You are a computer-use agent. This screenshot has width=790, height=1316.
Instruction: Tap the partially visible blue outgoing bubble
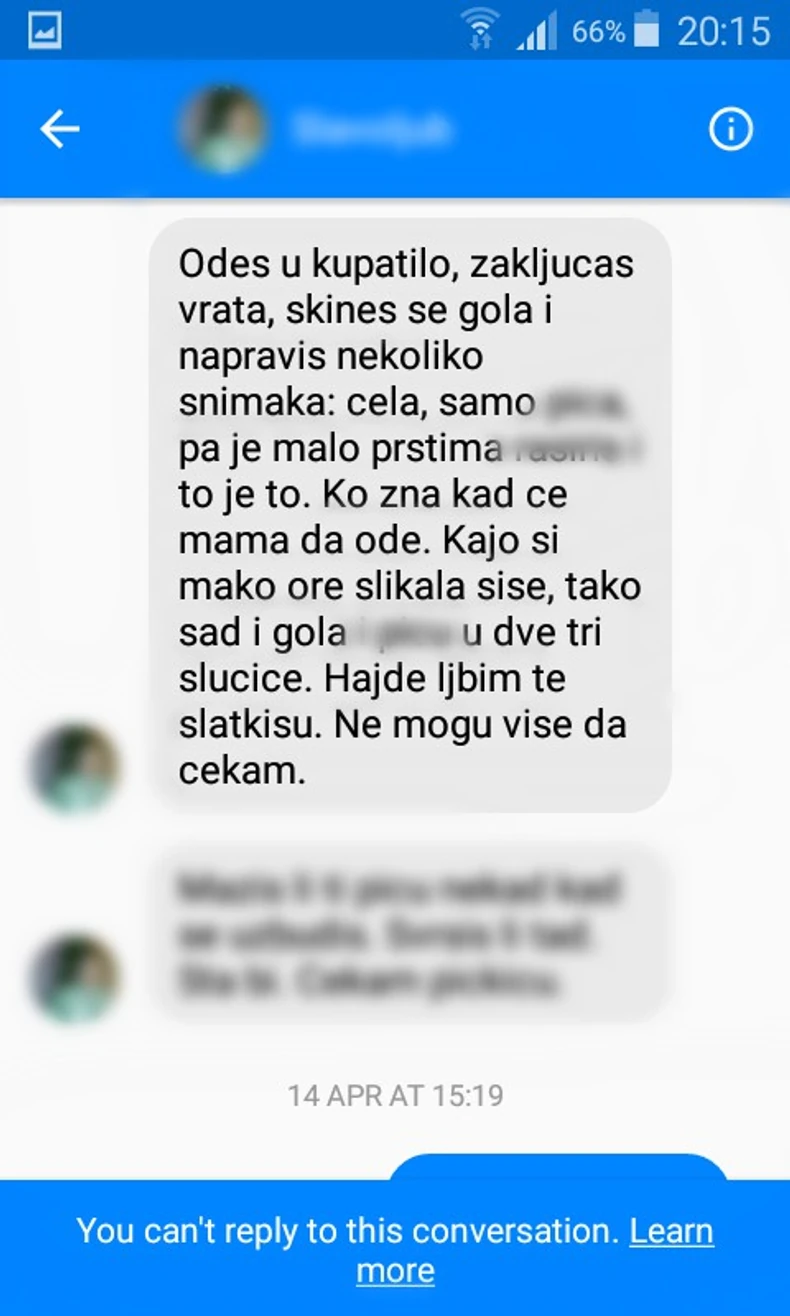tap(558, 1167)
